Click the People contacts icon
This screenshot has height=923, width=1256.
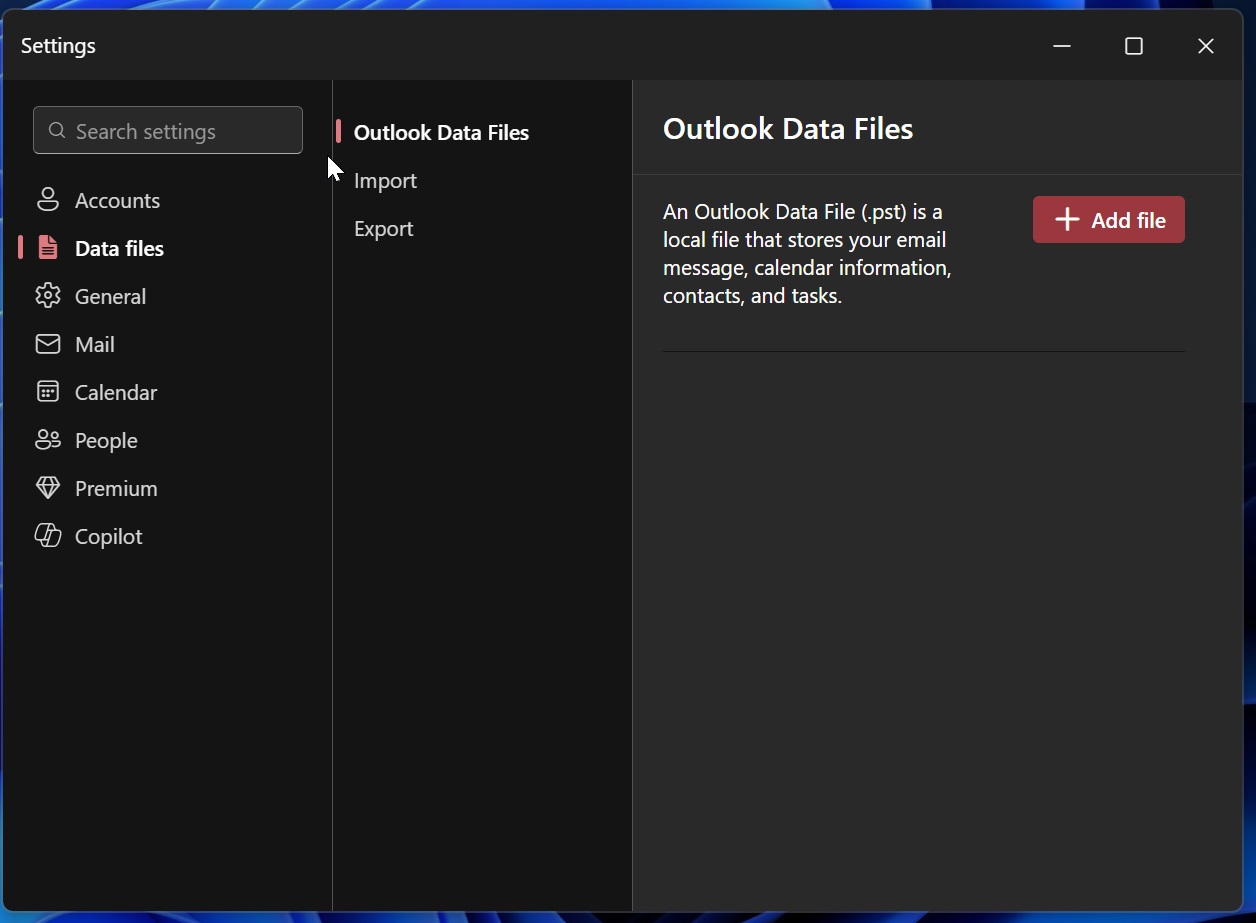click(47, 440)
